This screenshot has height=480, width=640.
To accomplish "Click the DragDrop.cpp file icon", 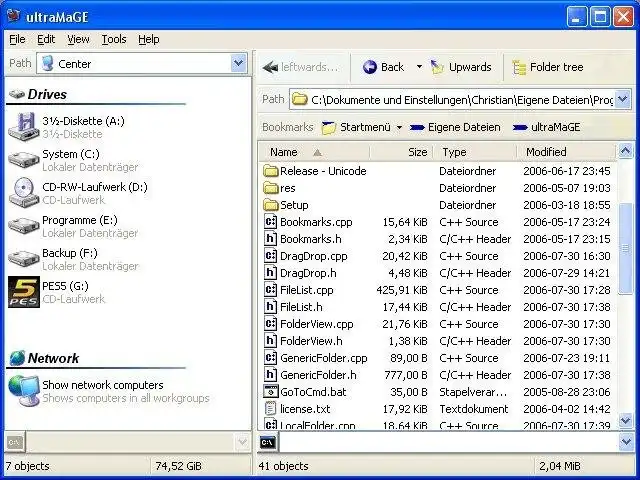I will [x=270, y=256].
